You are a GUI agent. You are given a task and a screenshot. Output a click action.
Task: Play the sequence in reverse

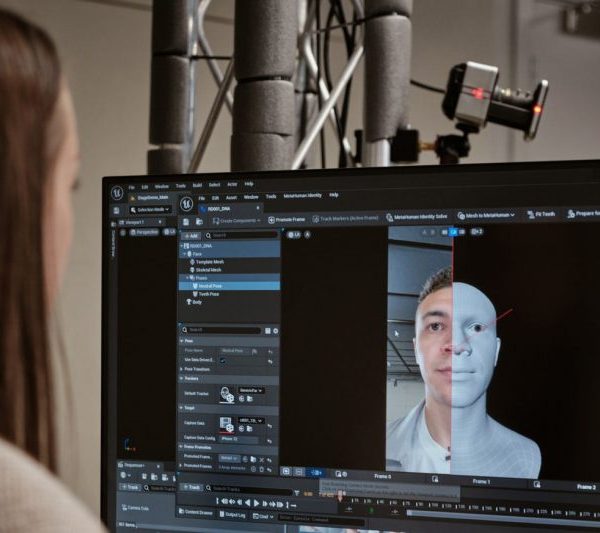pyautogui.click(x=248, y=503)
